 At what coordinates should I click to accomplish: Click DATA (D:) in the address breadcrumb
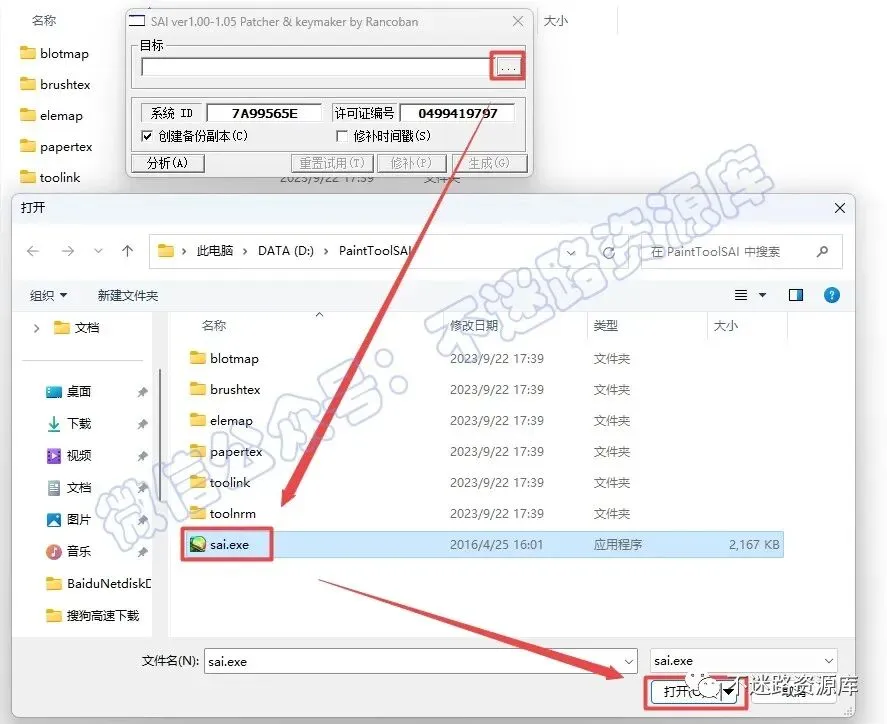286,251
